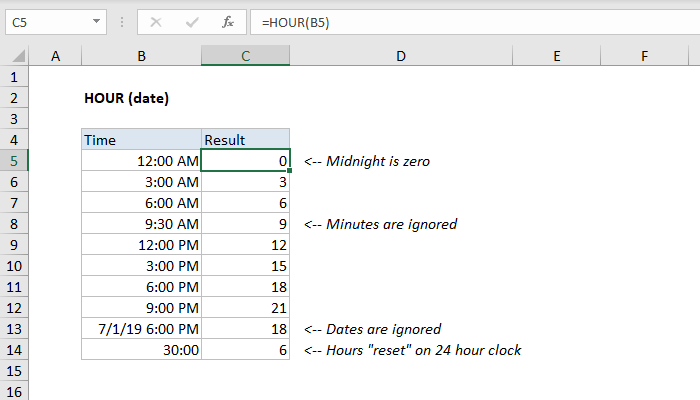Select row 3 header
This screenshot has width=700, height=400.
pos(14,119)
